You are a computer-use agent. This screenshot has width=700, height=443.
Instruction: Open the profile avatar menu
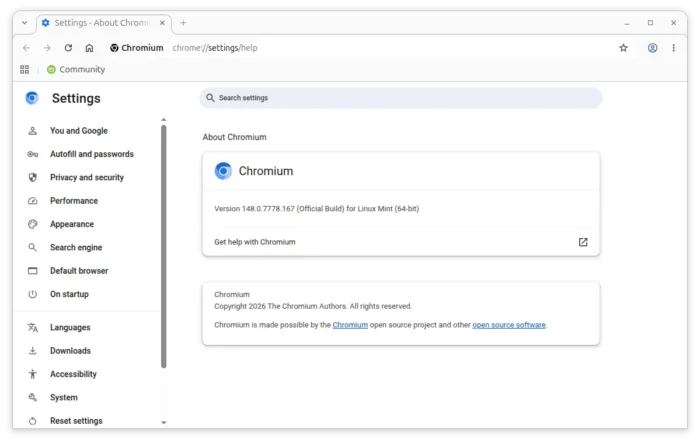[x=652, y=48]
